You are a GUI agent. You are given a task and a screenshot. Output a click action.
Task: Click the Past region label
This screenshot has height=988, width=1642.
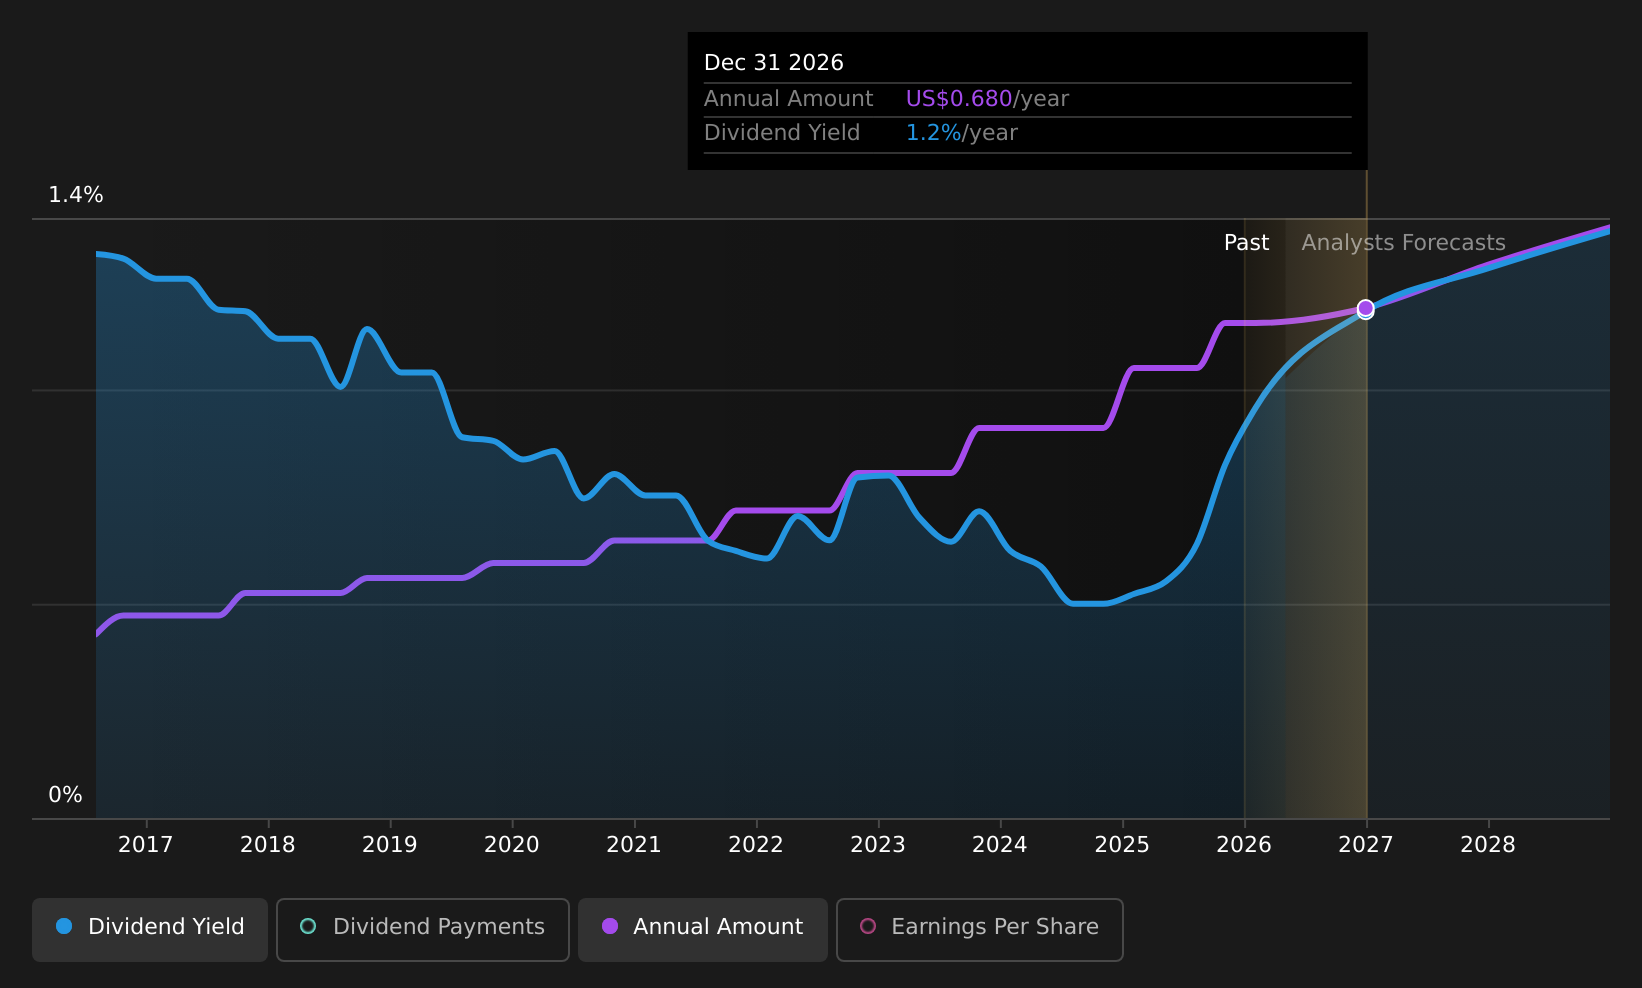(1247, 243)
